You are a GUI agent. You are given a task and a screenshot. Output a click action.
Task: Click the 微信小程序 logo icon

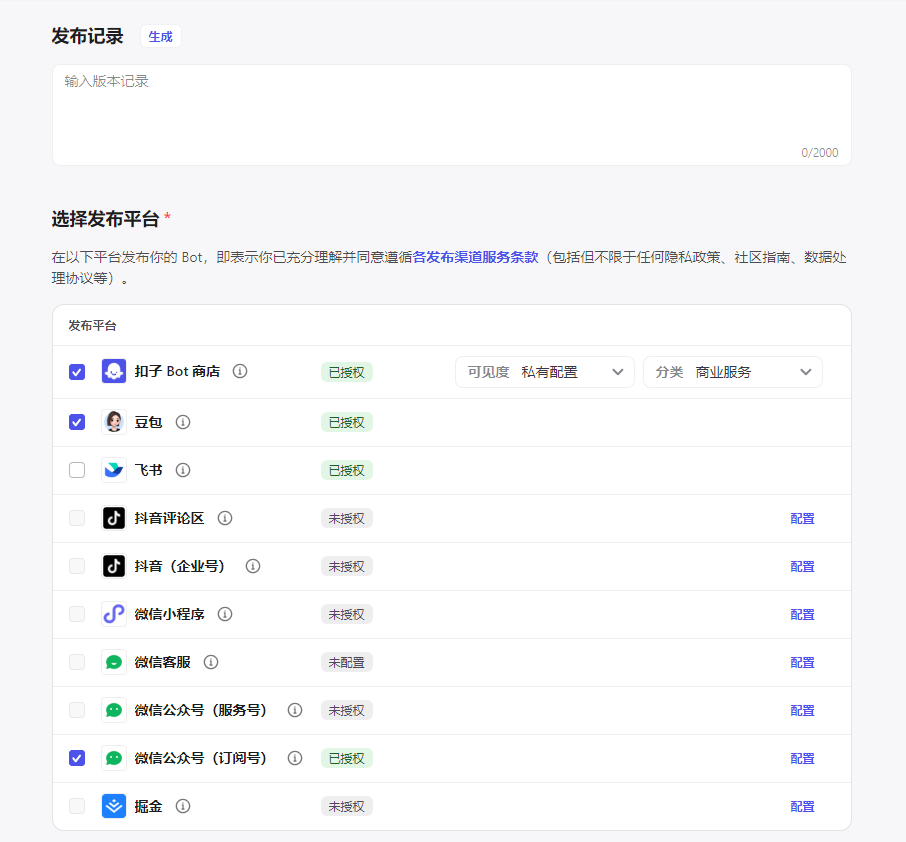click(x=114, y=614)
